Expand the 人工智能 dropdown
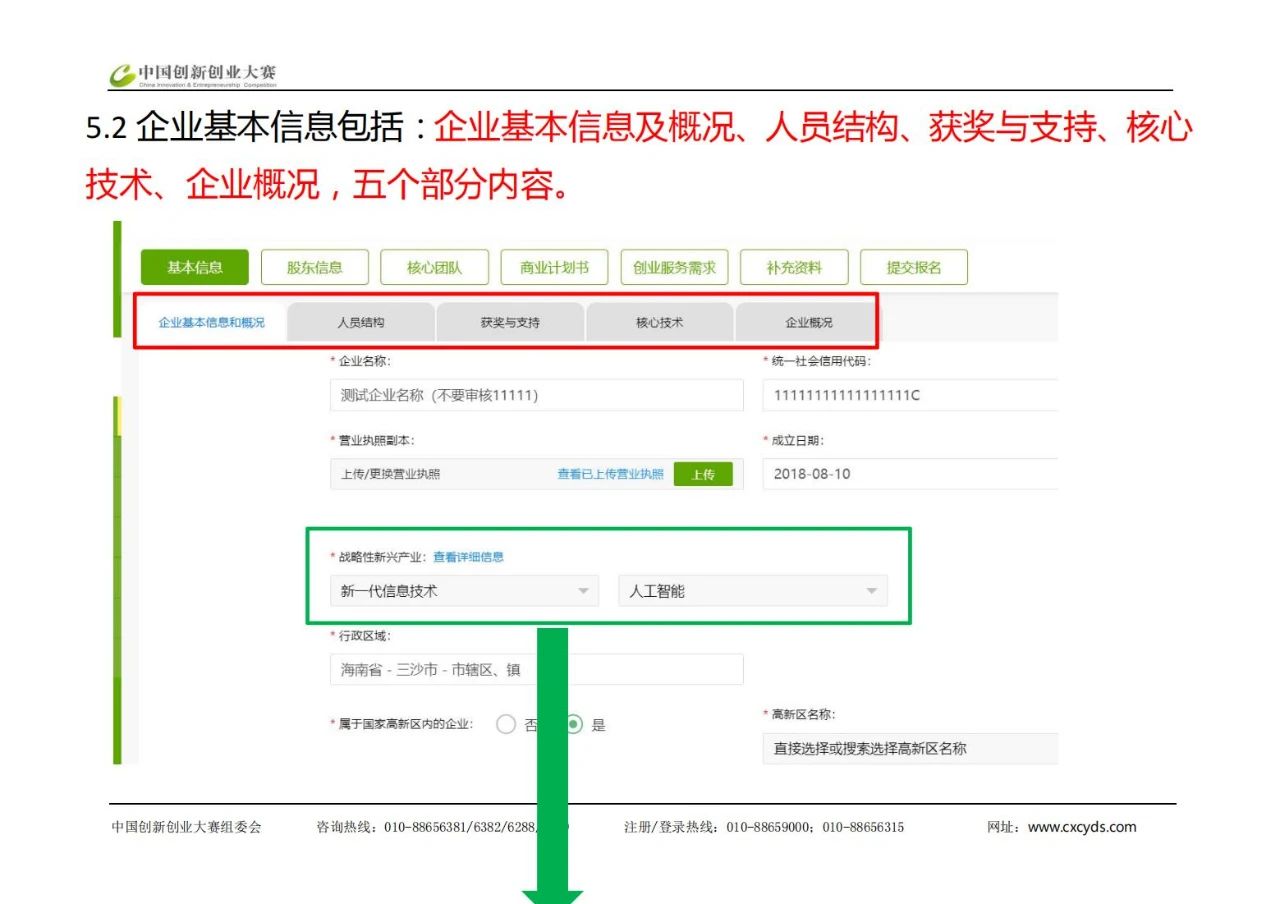Screen dimensions: 1280x904 coord(752,591)
